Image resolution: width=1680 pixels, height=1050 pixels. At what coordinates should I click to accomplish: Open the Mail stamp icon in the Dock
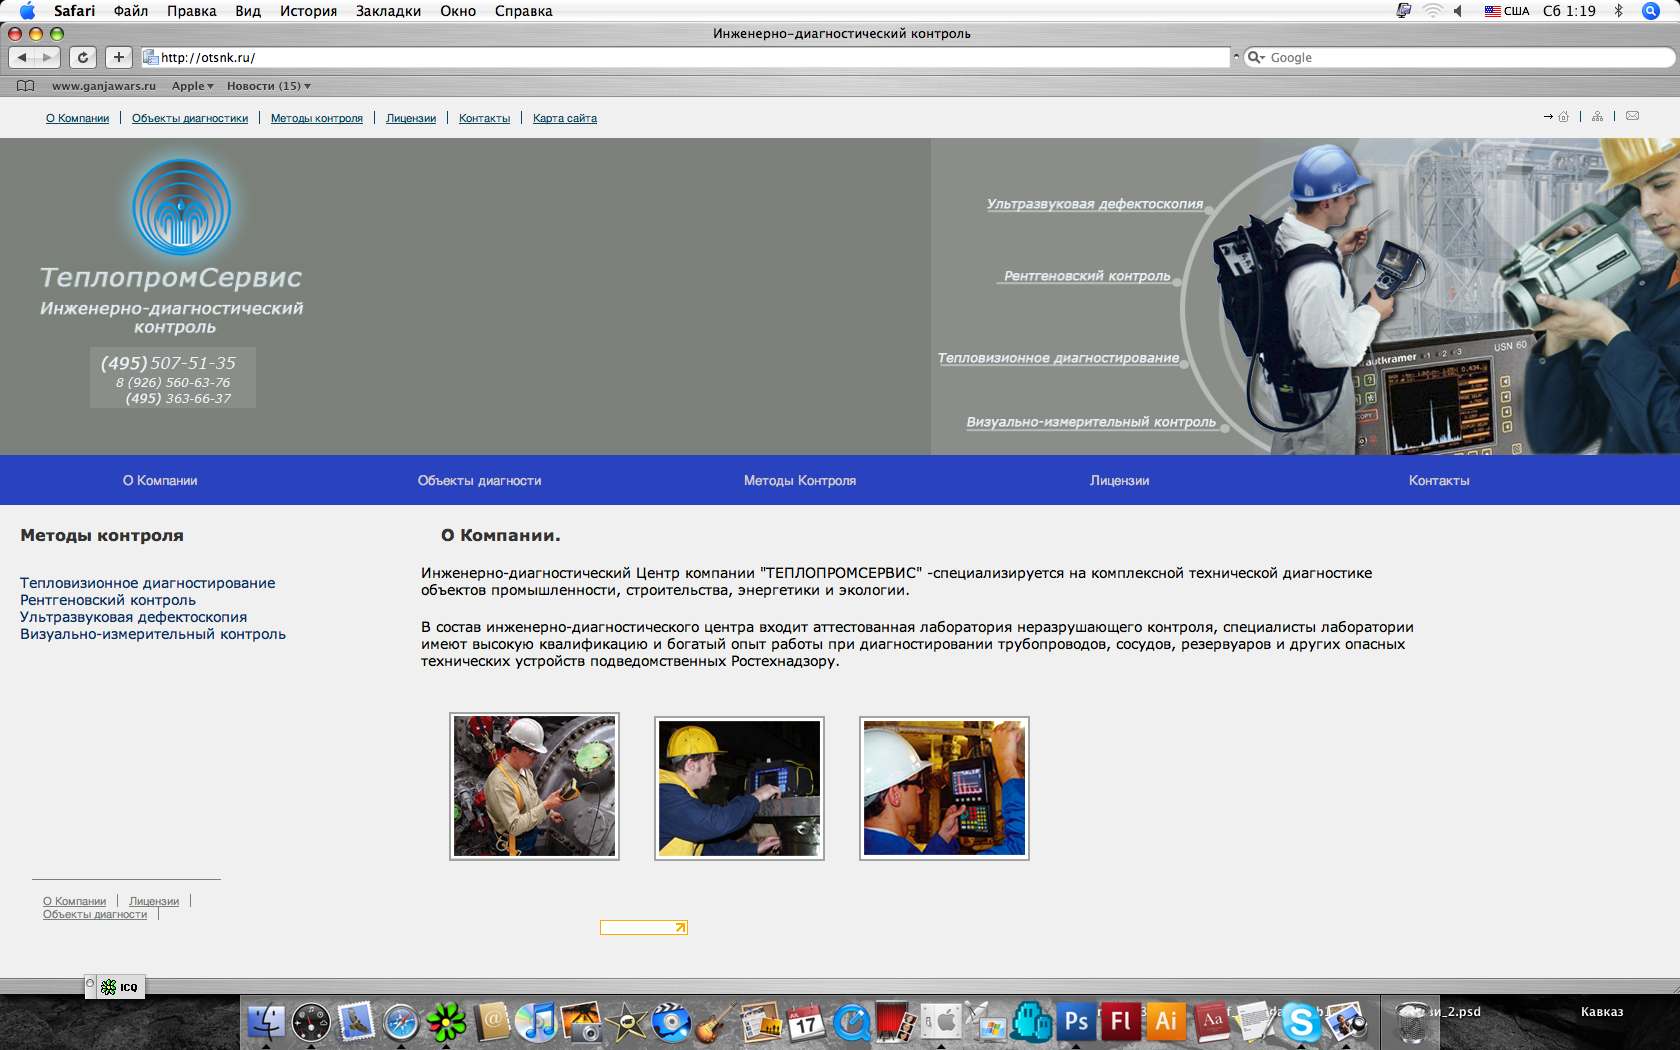click(x=356, y=1022)
